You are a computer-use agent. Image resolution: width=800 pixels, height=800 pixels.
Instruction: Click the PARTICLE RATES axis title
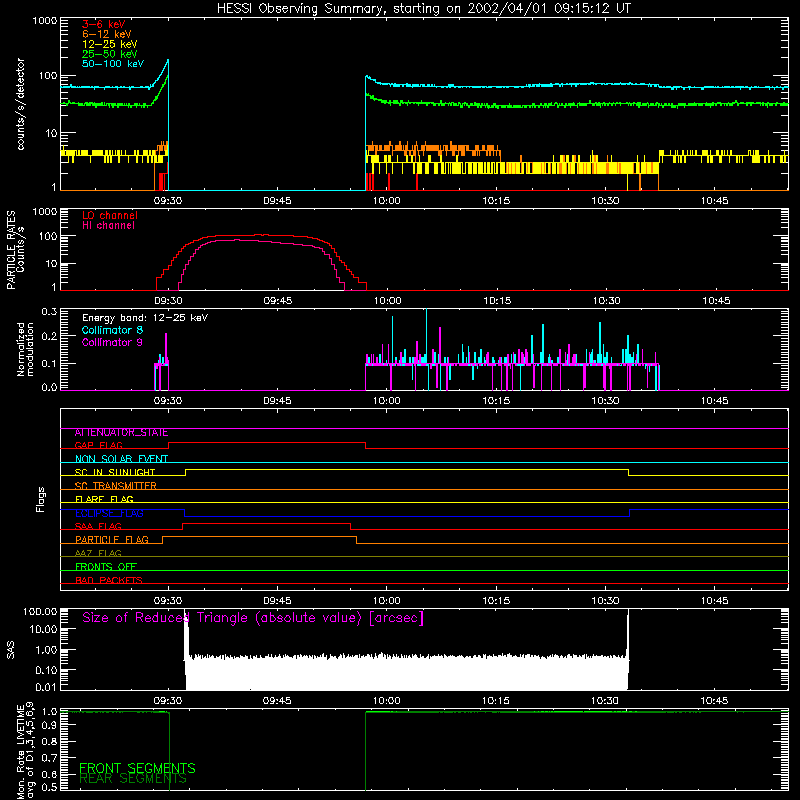[11, 250]
